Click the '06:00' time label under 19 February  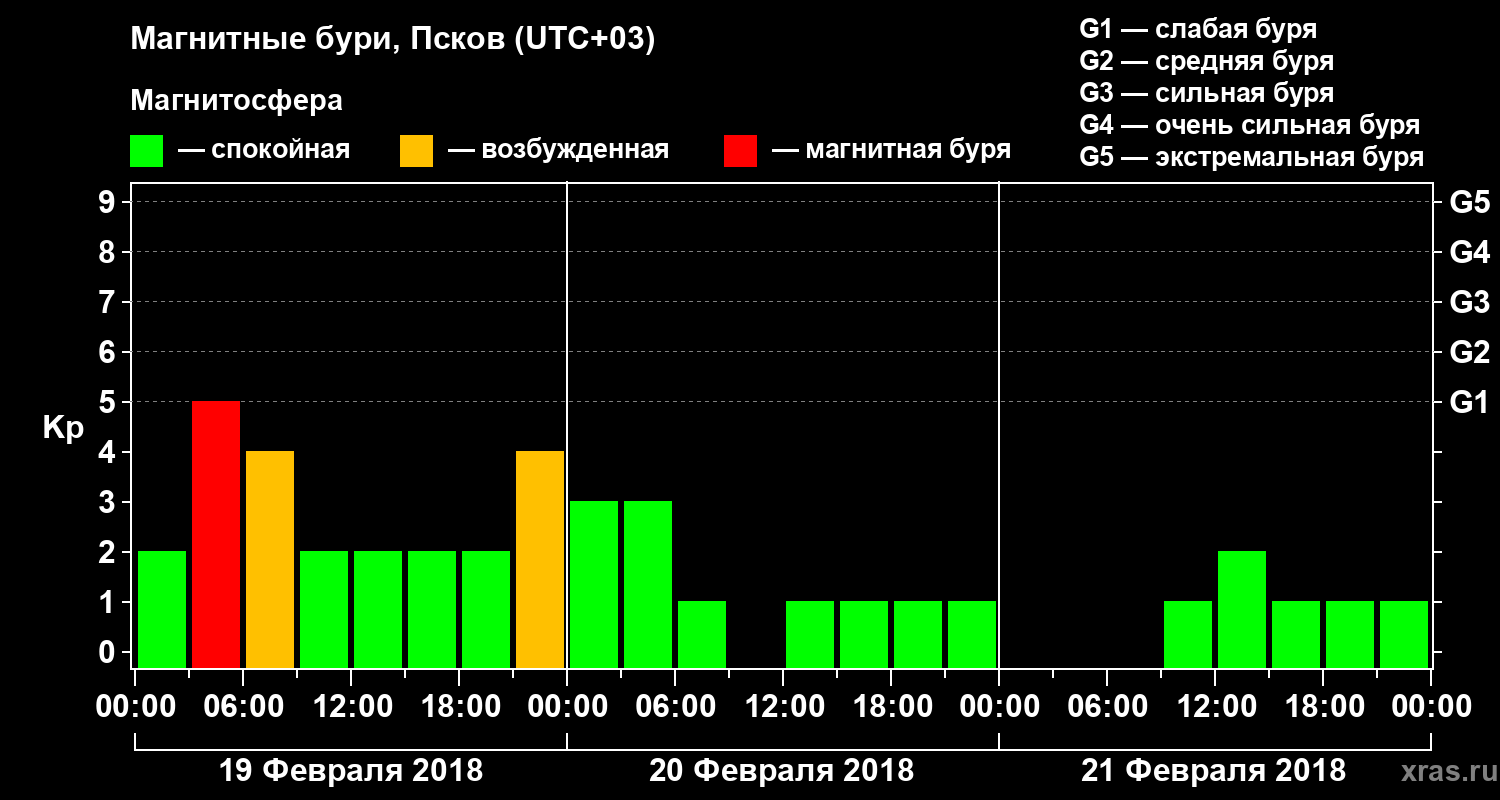coord(243,707)
